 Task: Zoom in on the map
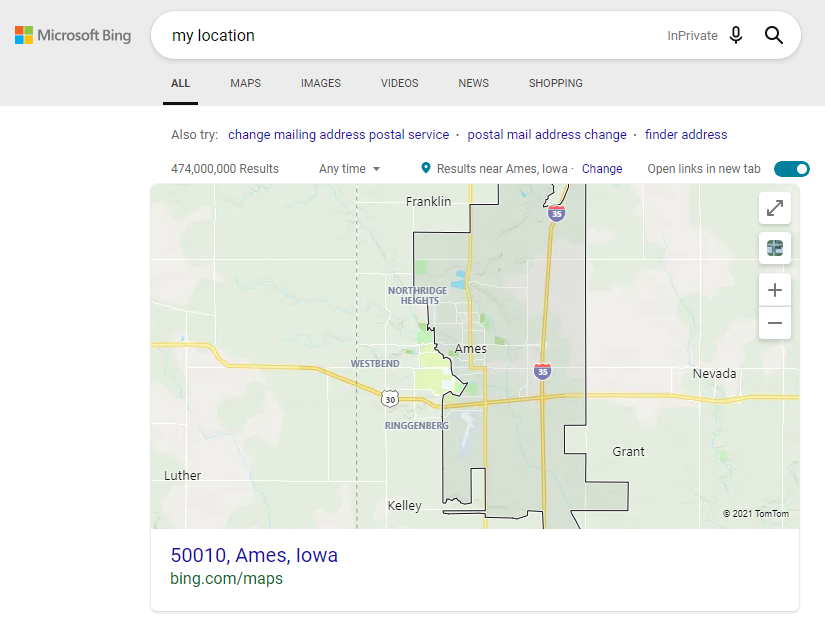pos(774,291)
